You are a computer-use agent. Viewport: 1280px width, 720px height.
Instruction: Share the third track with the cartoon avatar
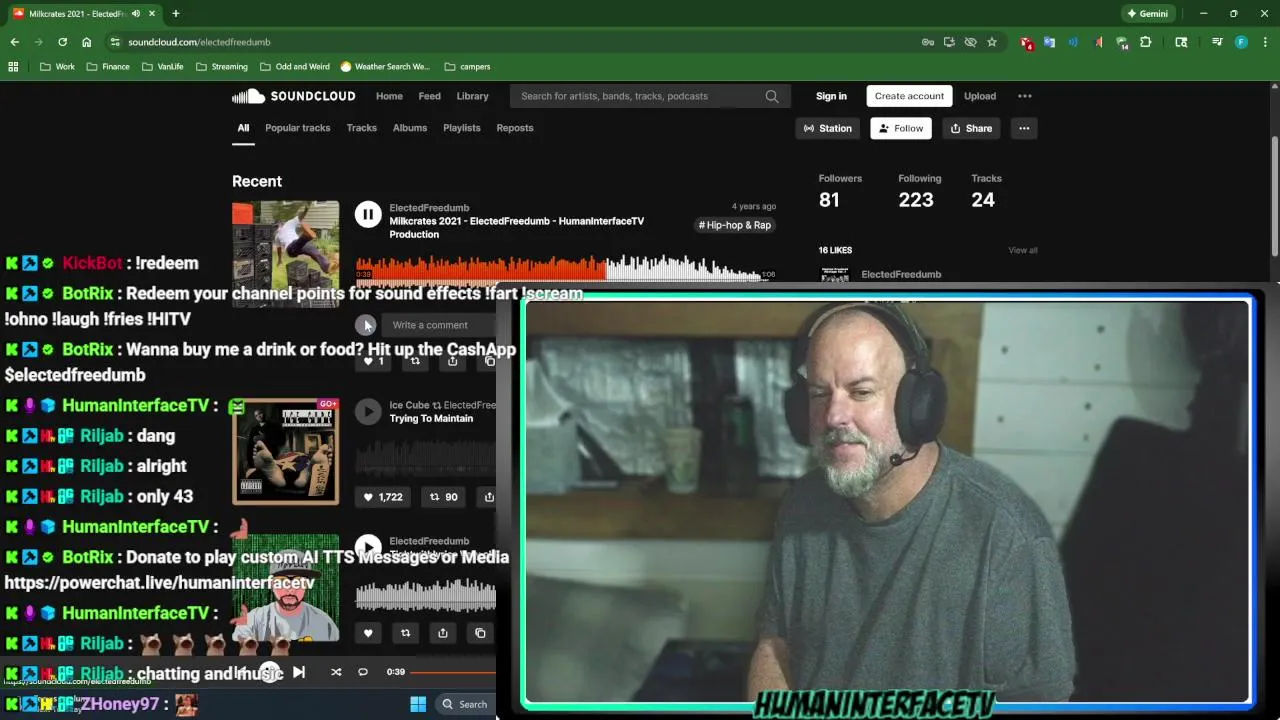(442, 633)
